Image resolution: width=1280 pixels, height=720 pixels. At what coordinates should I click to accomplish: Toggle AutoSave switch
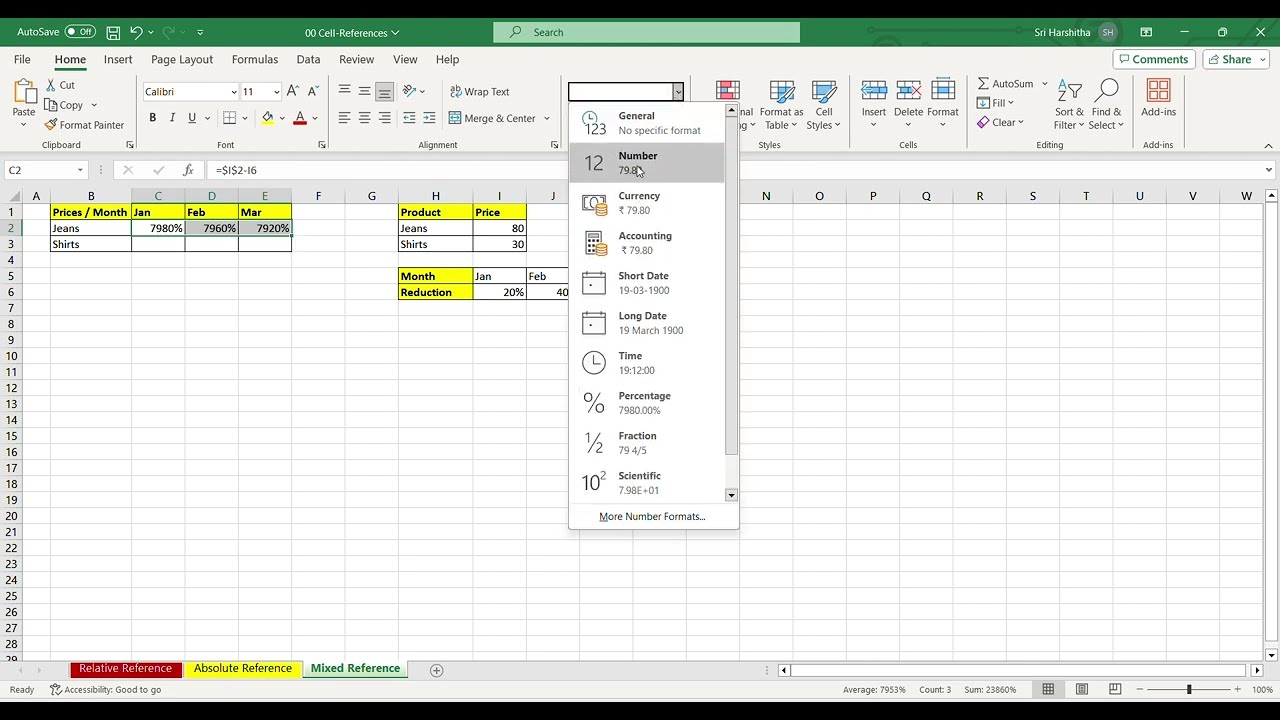pyautogui.click(x=80, y=32)
